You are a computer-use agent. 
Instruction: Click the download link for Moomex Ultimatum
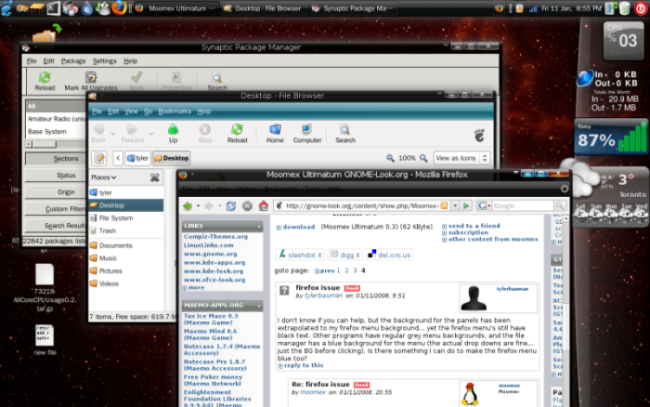pyautogui.click(x=295, y=227)
